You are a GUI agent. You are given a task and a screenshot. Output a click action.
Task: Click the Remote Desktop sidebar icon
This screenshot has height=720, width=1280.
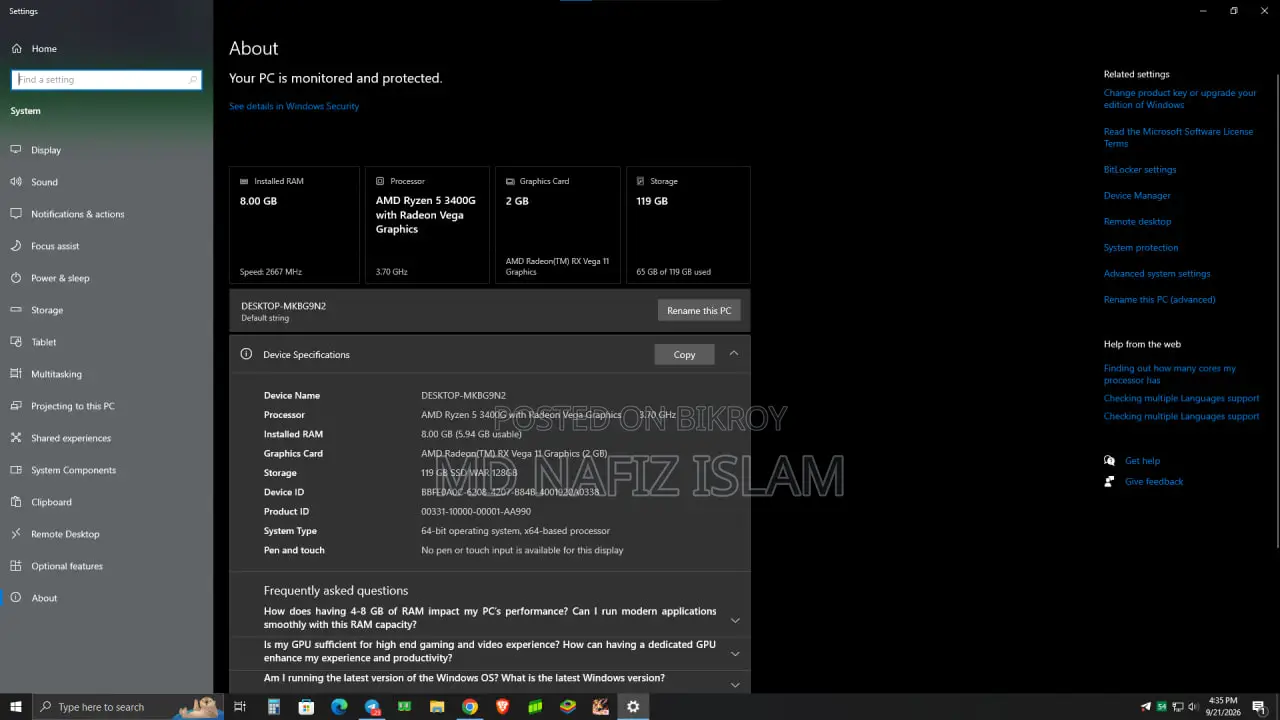tap(16, 534)
